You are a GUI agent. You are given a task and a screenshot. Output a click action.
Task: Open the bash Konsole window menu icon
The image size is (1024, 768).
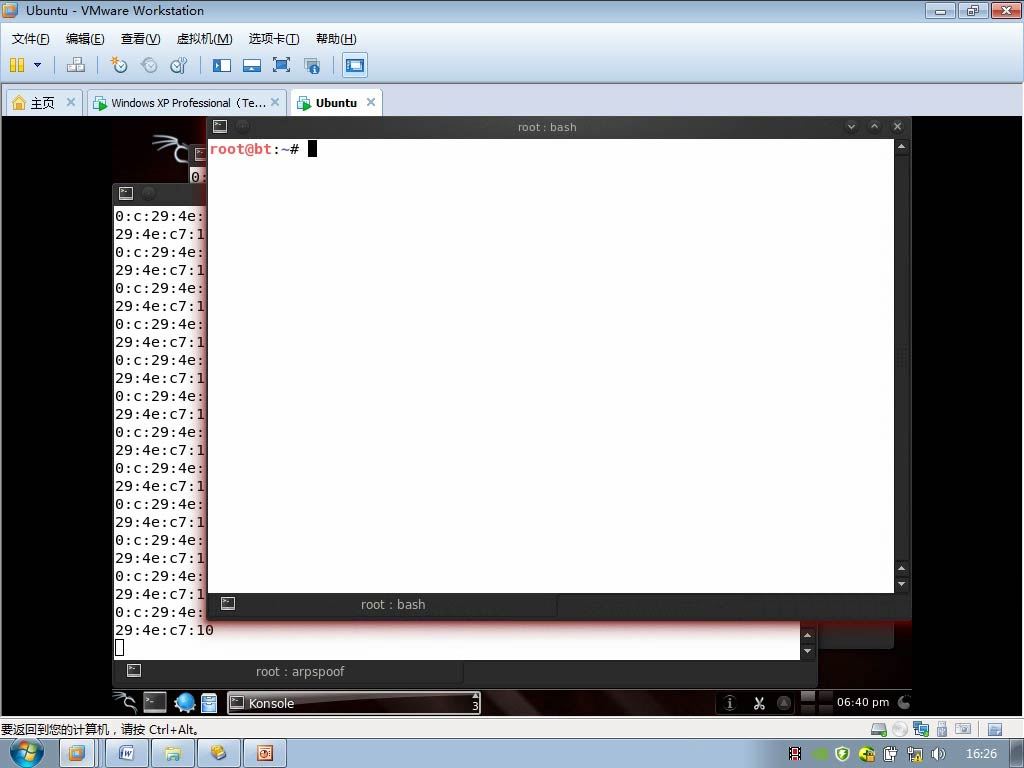click(x=220, y=127)
